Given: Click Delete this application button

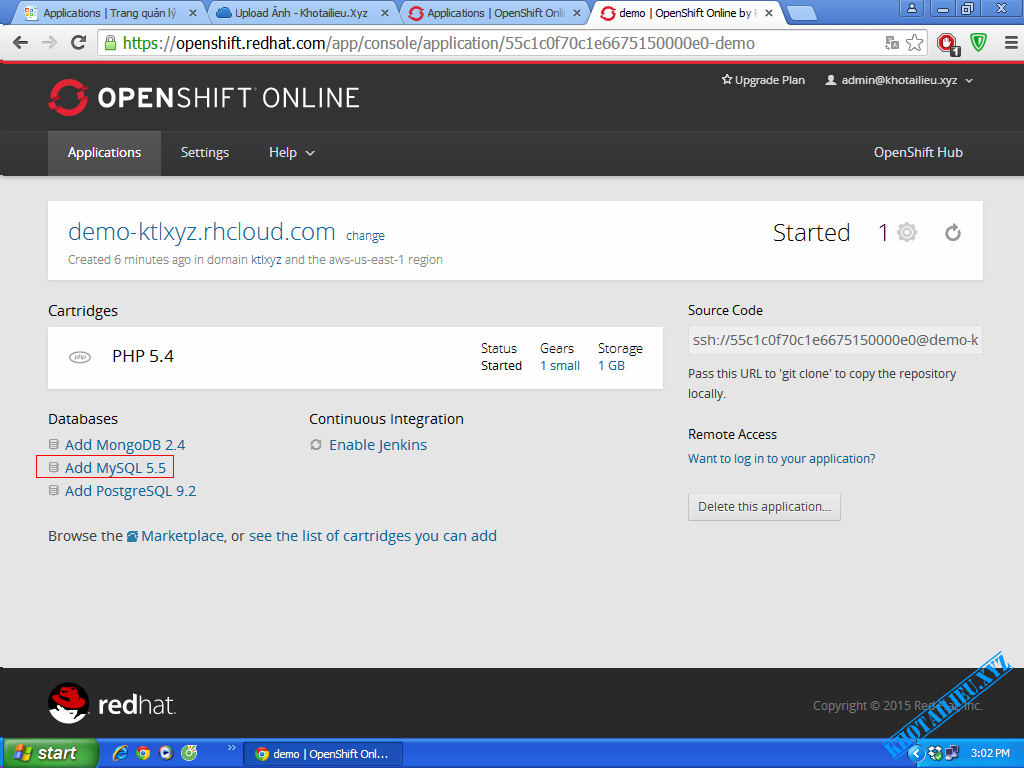Looking at the screenshot, I should tap(764, 506).
